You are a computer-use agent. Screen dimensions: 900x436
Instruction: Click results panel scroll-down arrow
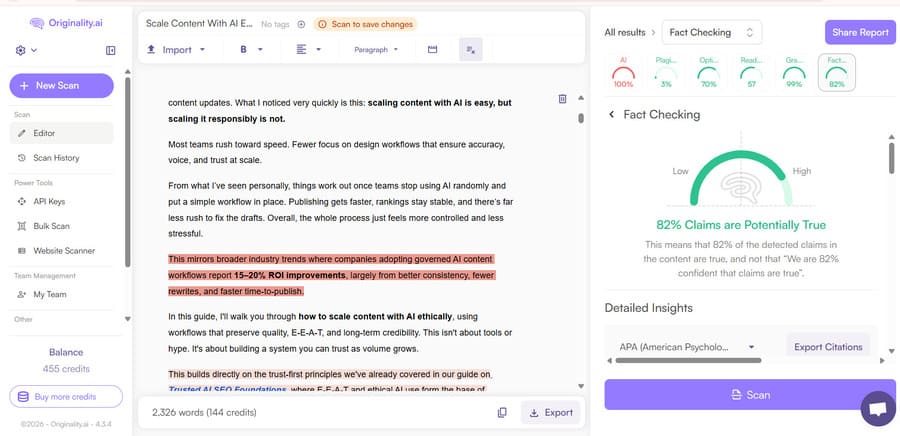coord(891,351)
